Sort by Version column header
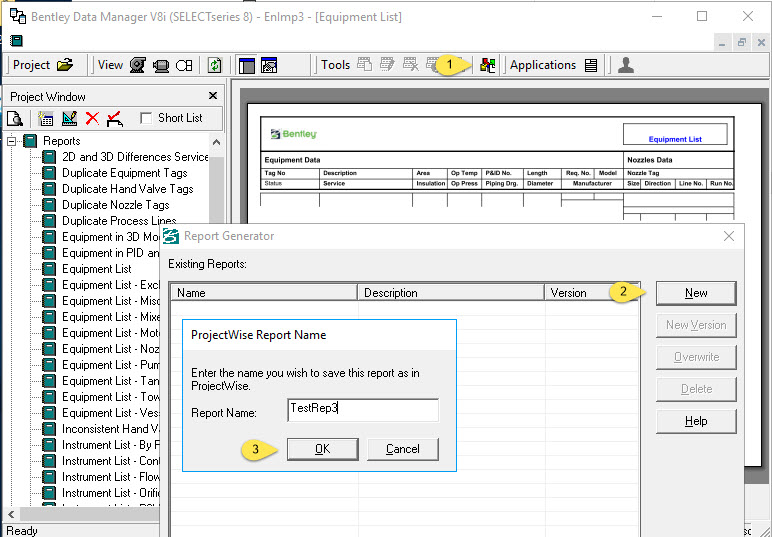Viewport: 772px width, 537px height. pyautogui.click(x=592, y=293)
